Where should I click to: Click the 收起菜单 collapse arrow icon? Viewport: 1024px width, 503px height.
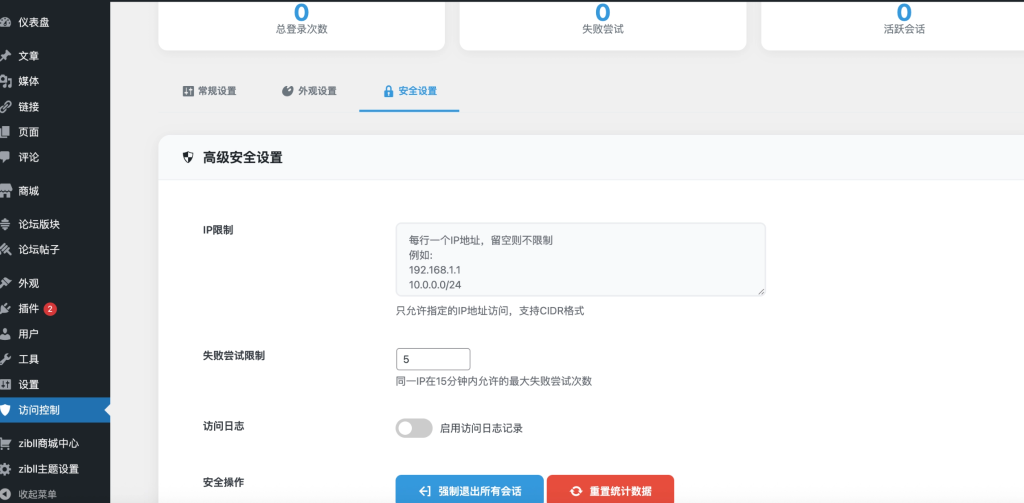[5, 494]
